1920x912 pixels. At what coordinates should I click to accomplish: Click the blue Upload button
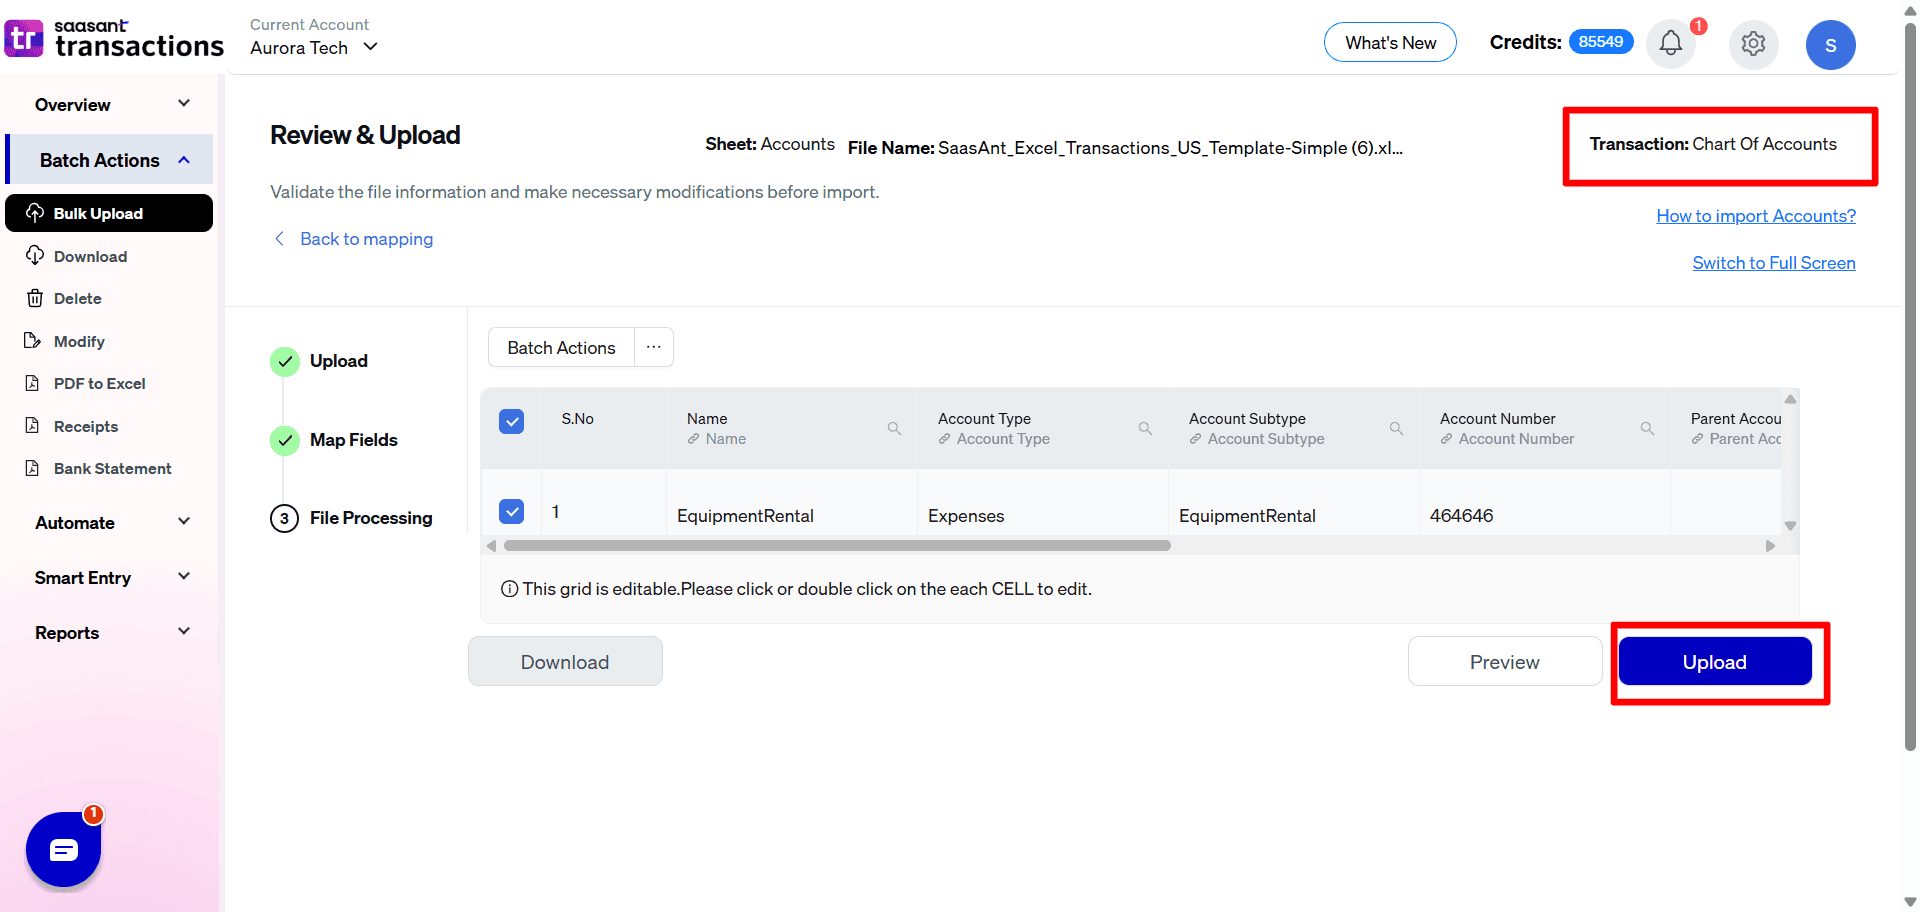[1714, 662]
